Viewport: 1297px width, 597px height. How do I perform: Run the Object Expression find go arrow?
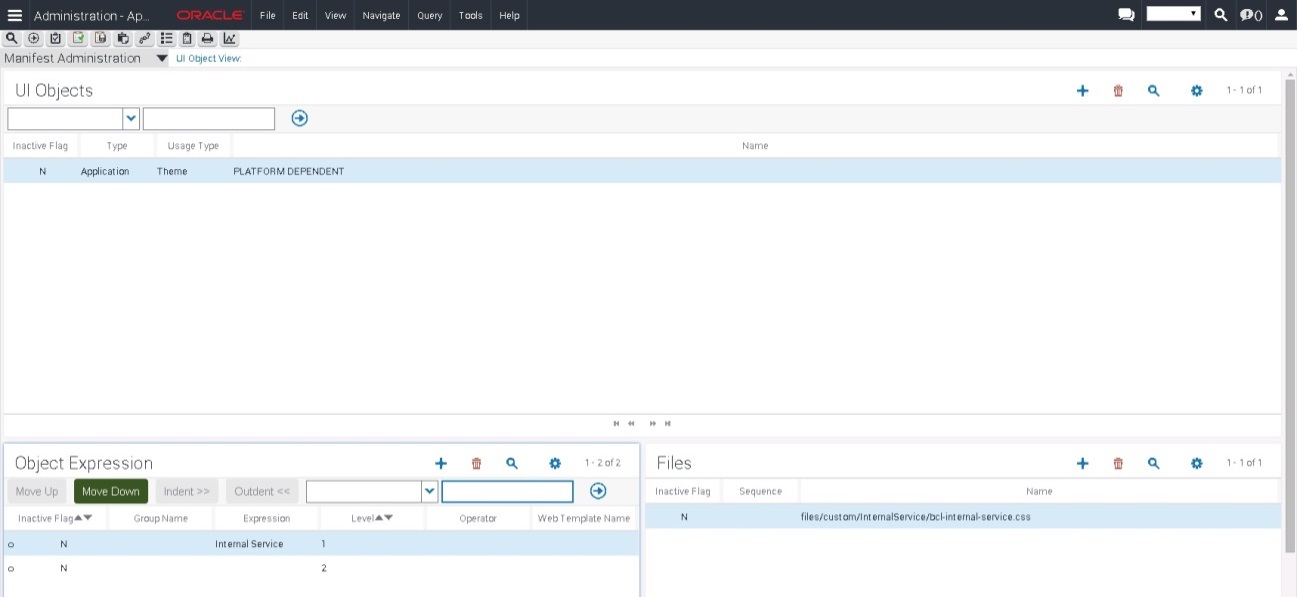point(598,491)
